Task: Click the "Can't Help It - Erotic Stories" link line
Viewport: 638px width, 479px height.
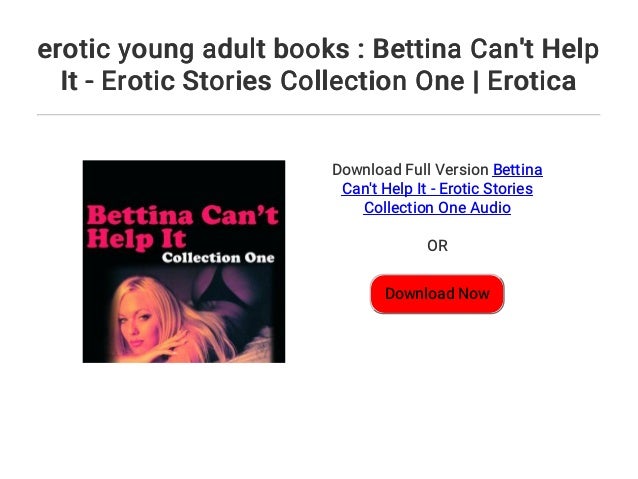Action: click(437, 189)
